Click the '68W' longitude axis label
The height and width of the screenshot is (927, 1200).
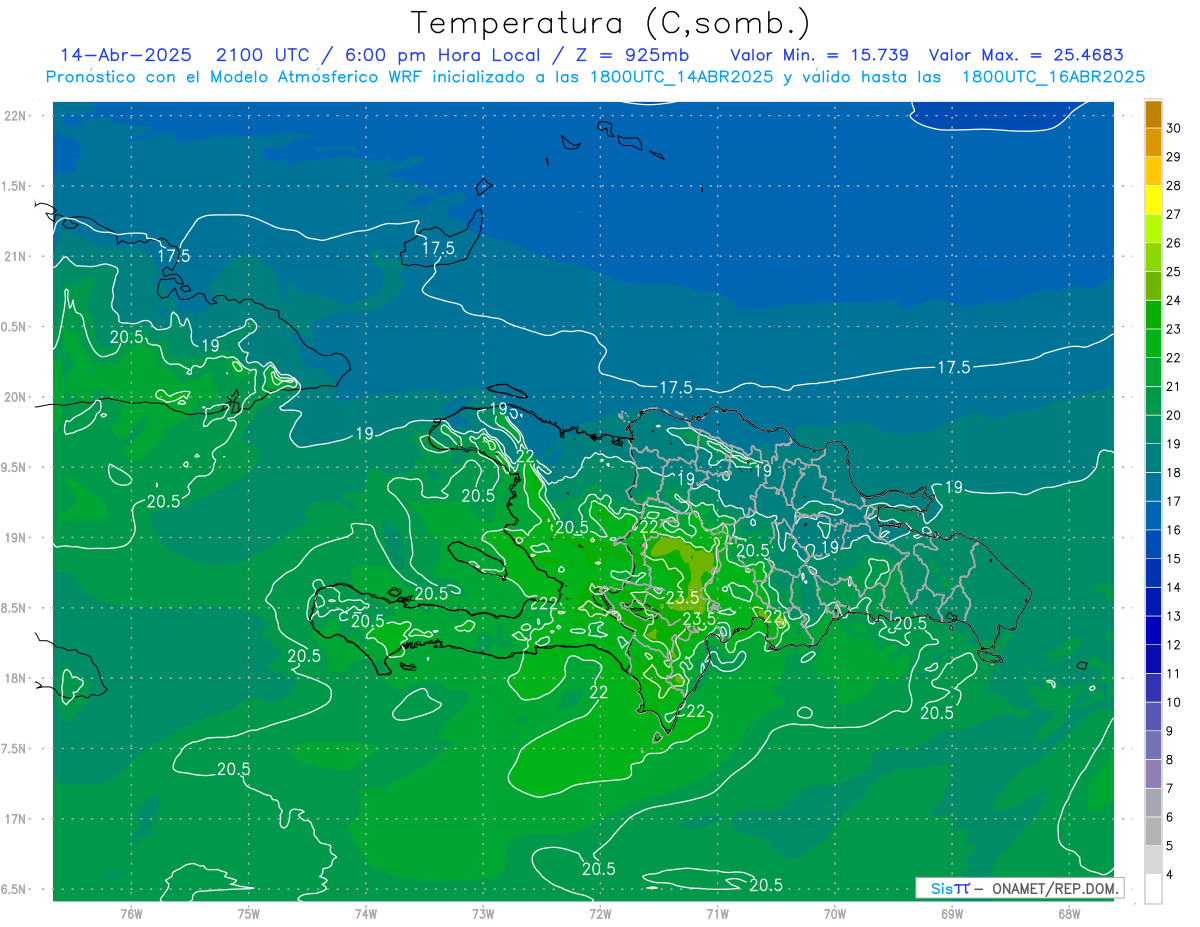click(x=1069, y=914)
